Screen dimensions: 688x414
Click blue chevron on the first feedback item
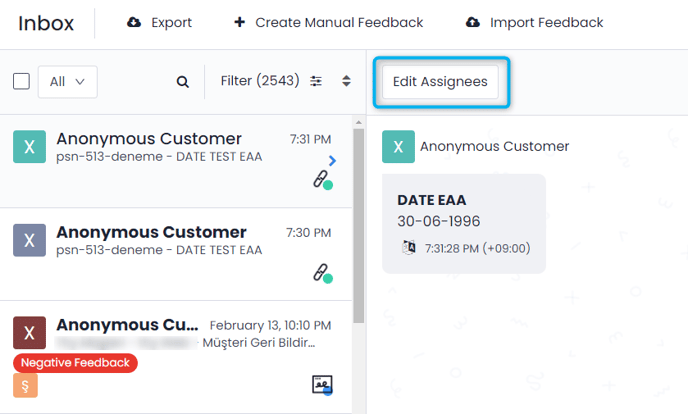tap(332, 160)
